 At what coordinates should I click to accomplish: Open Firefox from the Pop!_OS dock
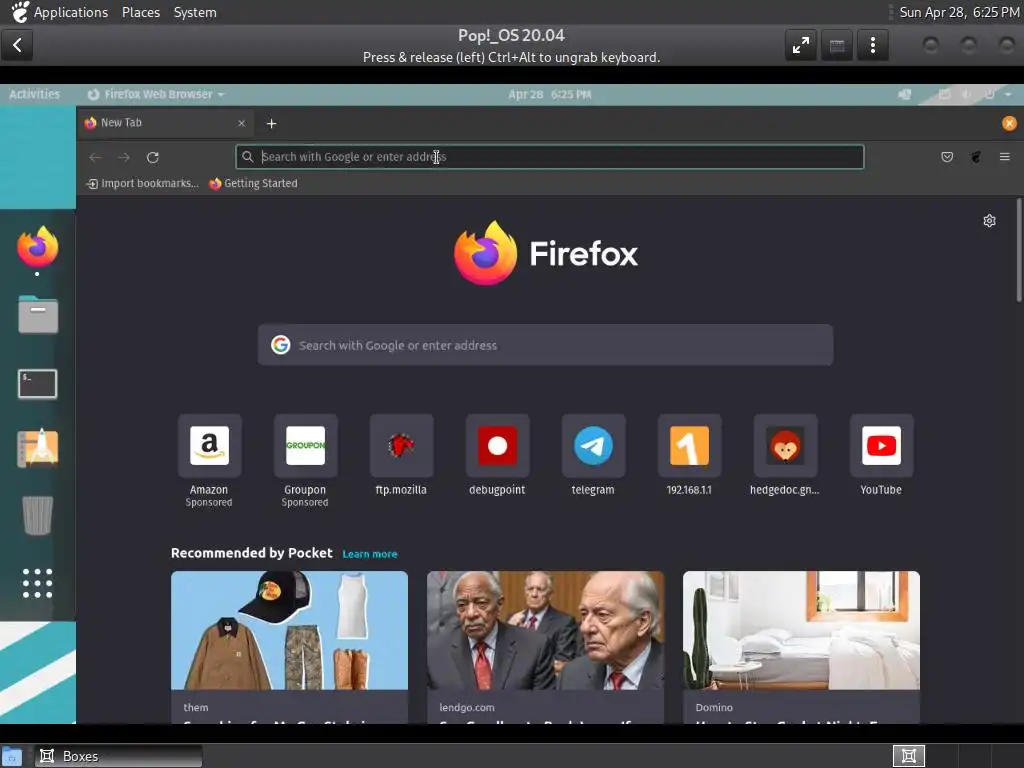pos(37,247)
